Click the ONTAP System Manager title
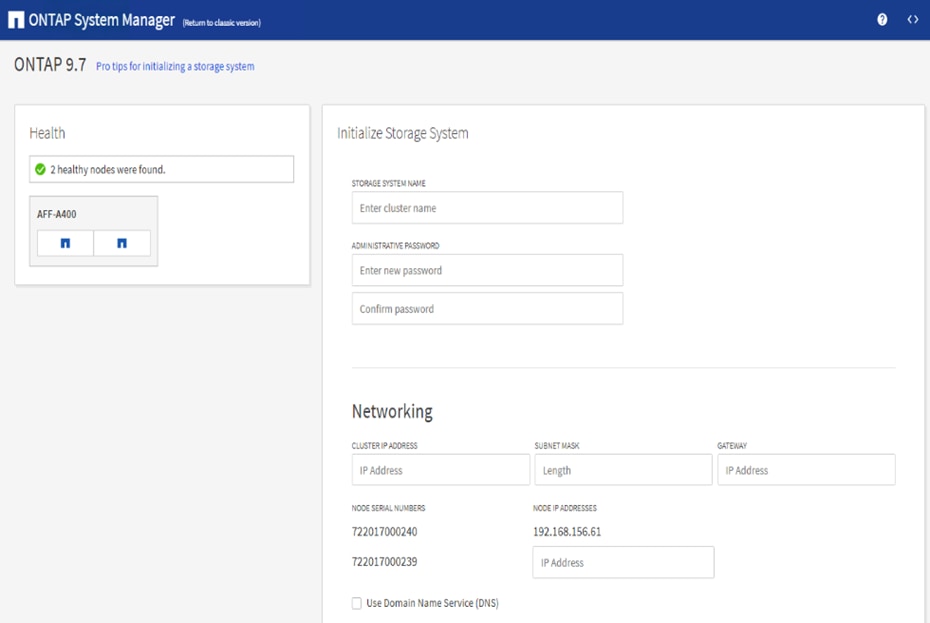This screenshot has height=623, width=930. (x=101, y=20)
